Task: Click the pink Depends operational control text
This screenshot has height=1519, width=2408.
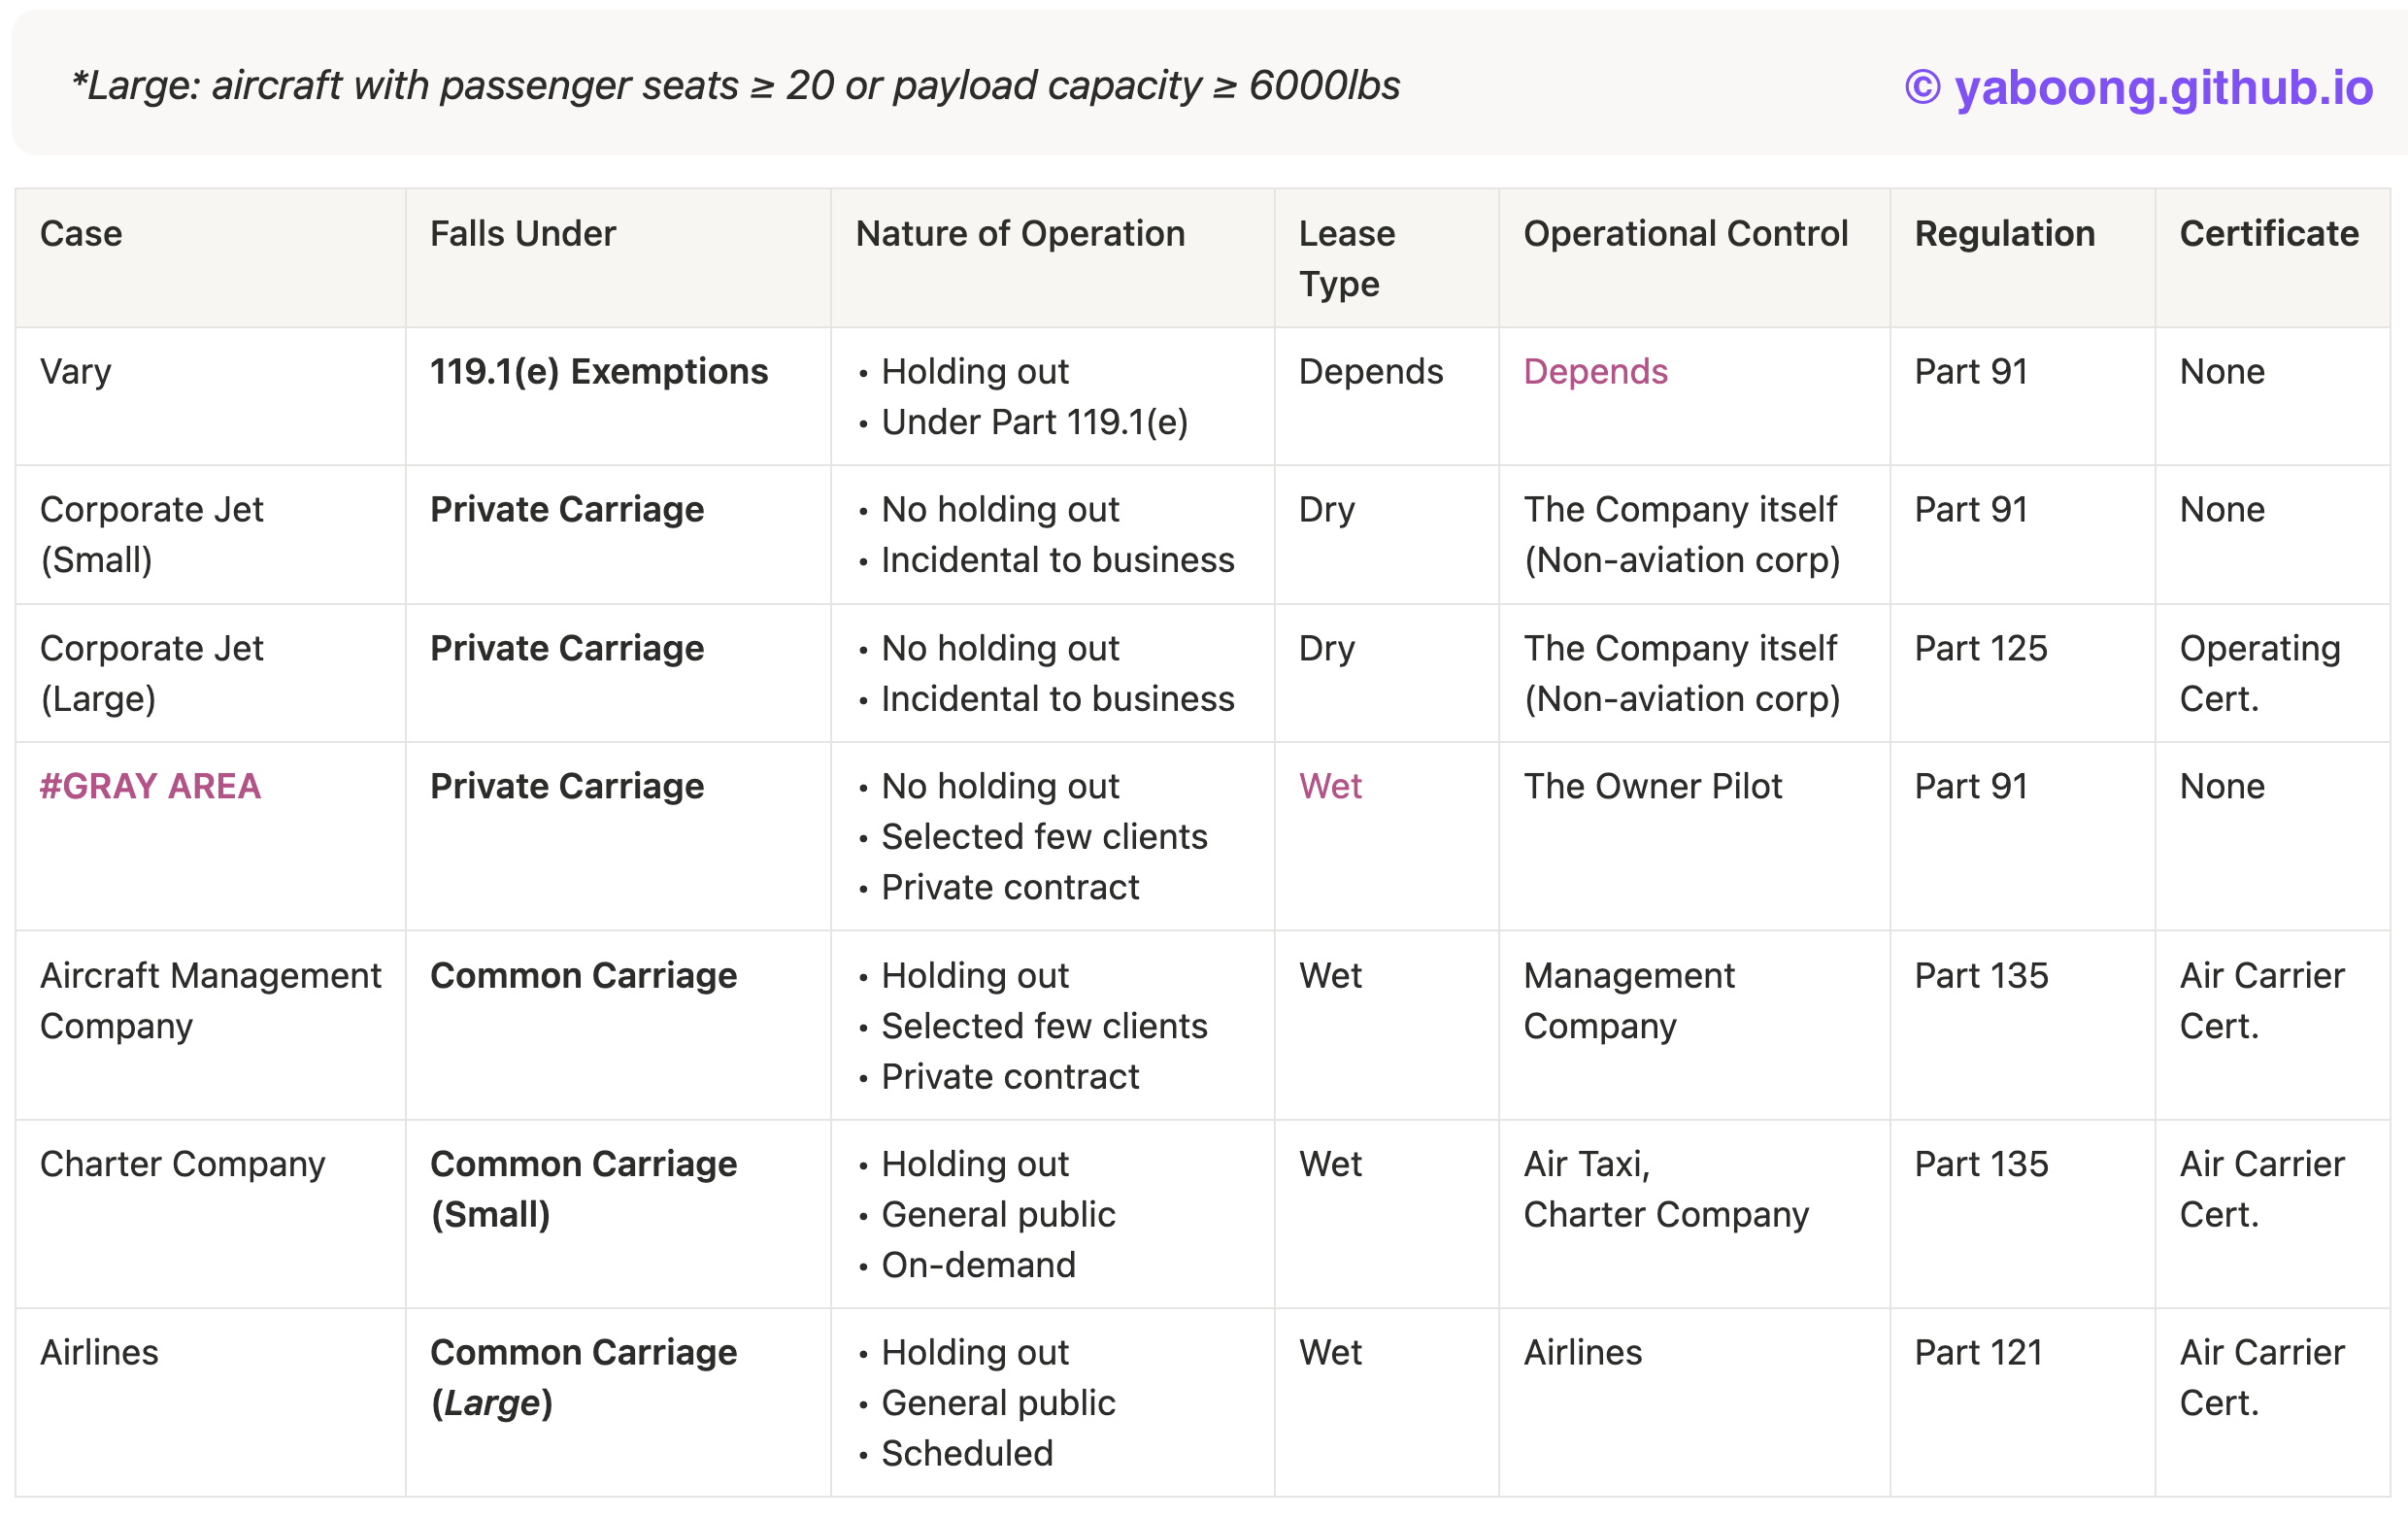Action: tap(1595, 372)
